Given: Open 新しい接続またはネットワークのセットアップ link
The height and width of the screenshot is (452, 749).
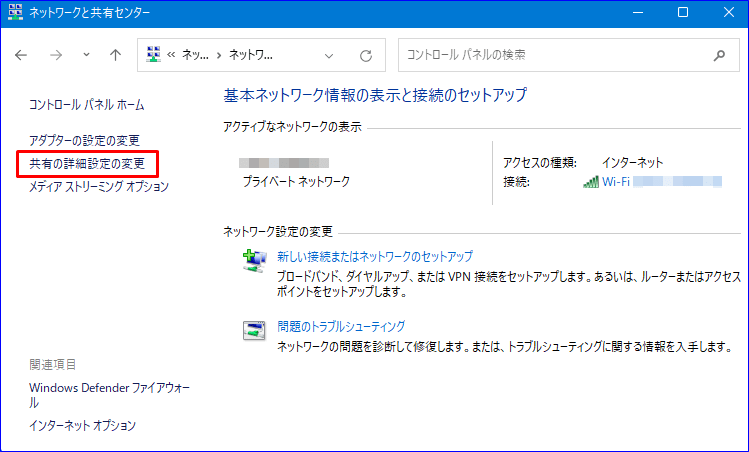Looking at the screenshot, I should (375, 256).
